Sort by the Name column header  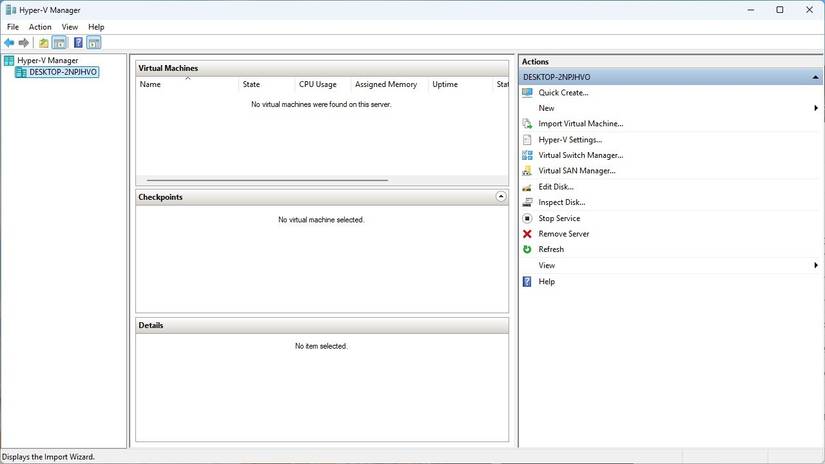187,84
